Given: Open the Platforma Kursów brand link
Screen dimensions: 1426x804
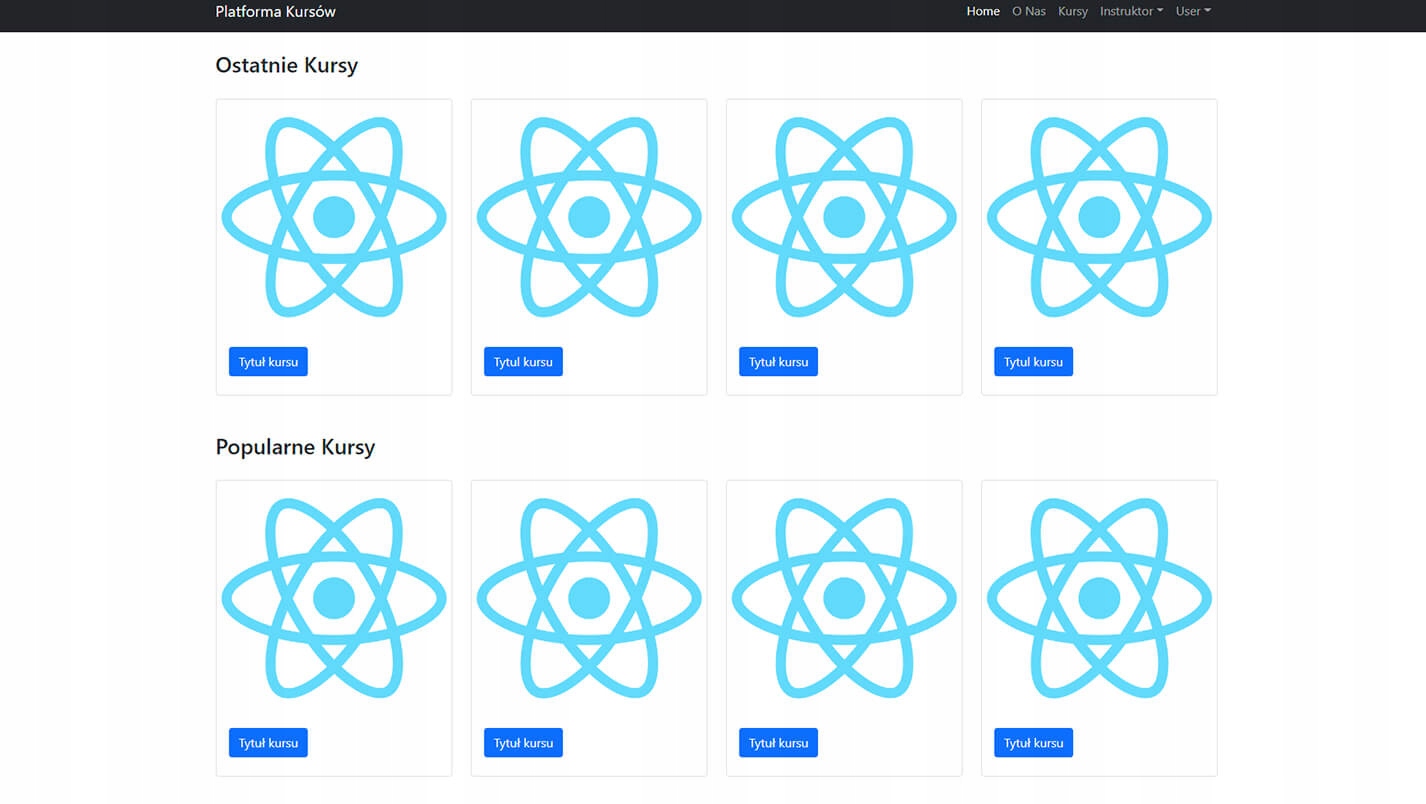Looking at the screenshot, I should pos(275,12).
